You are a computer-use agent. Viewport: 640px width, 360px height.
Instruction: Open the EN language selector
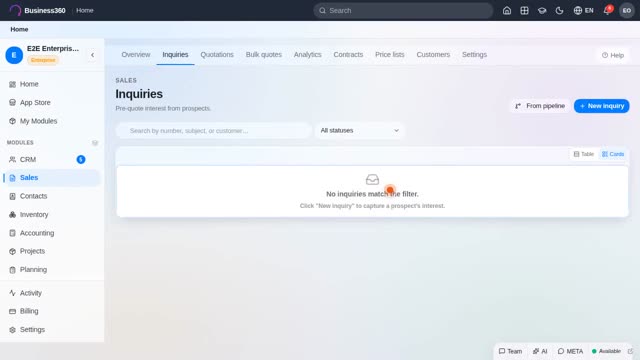click(583, 11)
